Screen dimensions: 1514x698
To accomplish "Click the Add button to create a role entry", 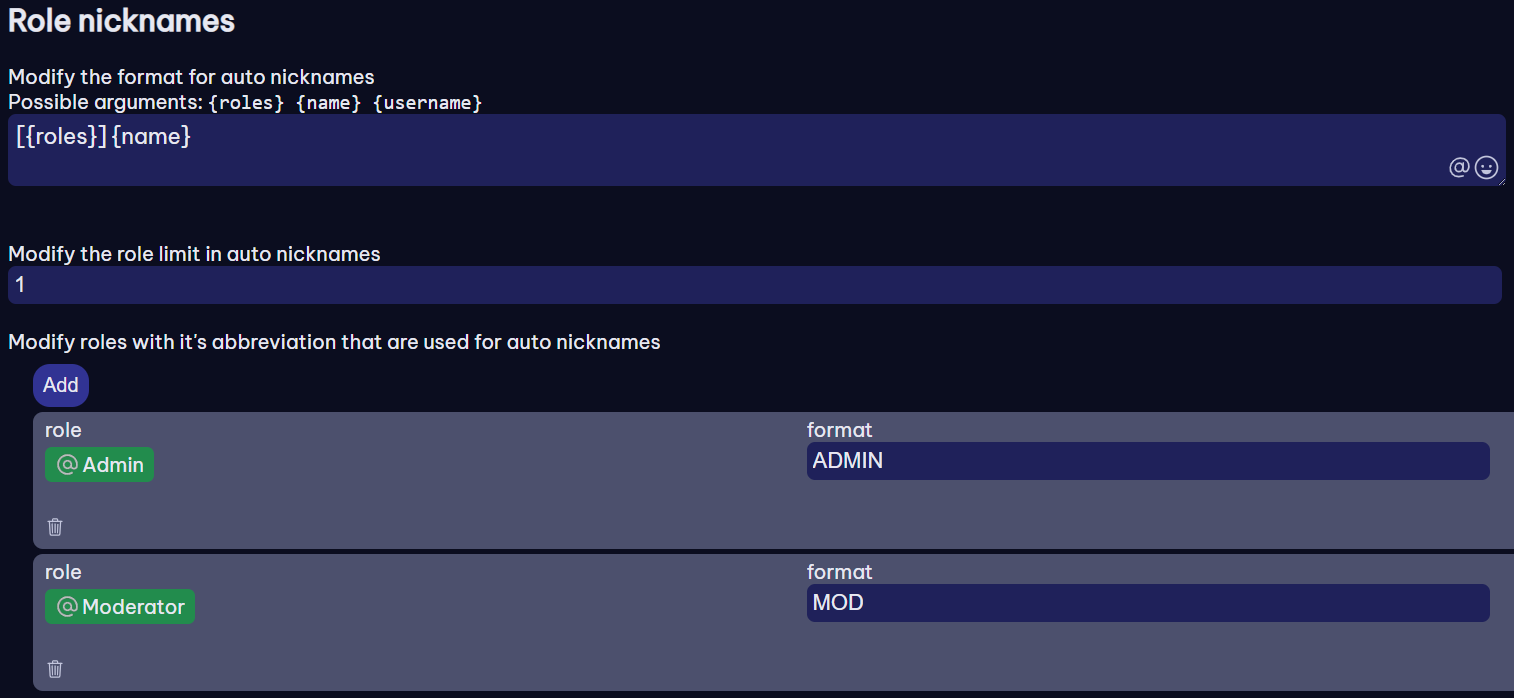I will pos(60,385).
